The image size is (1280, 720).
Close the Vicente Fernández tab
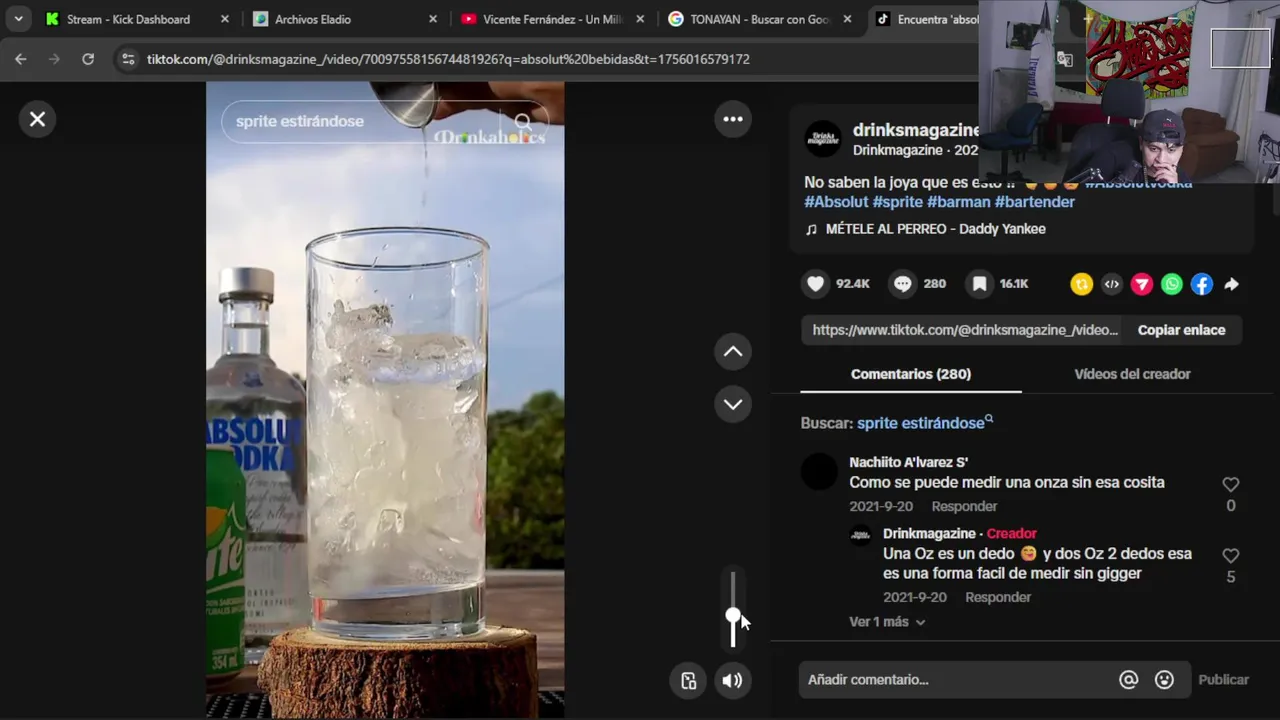pyautogui.click(x=640, y=19)
